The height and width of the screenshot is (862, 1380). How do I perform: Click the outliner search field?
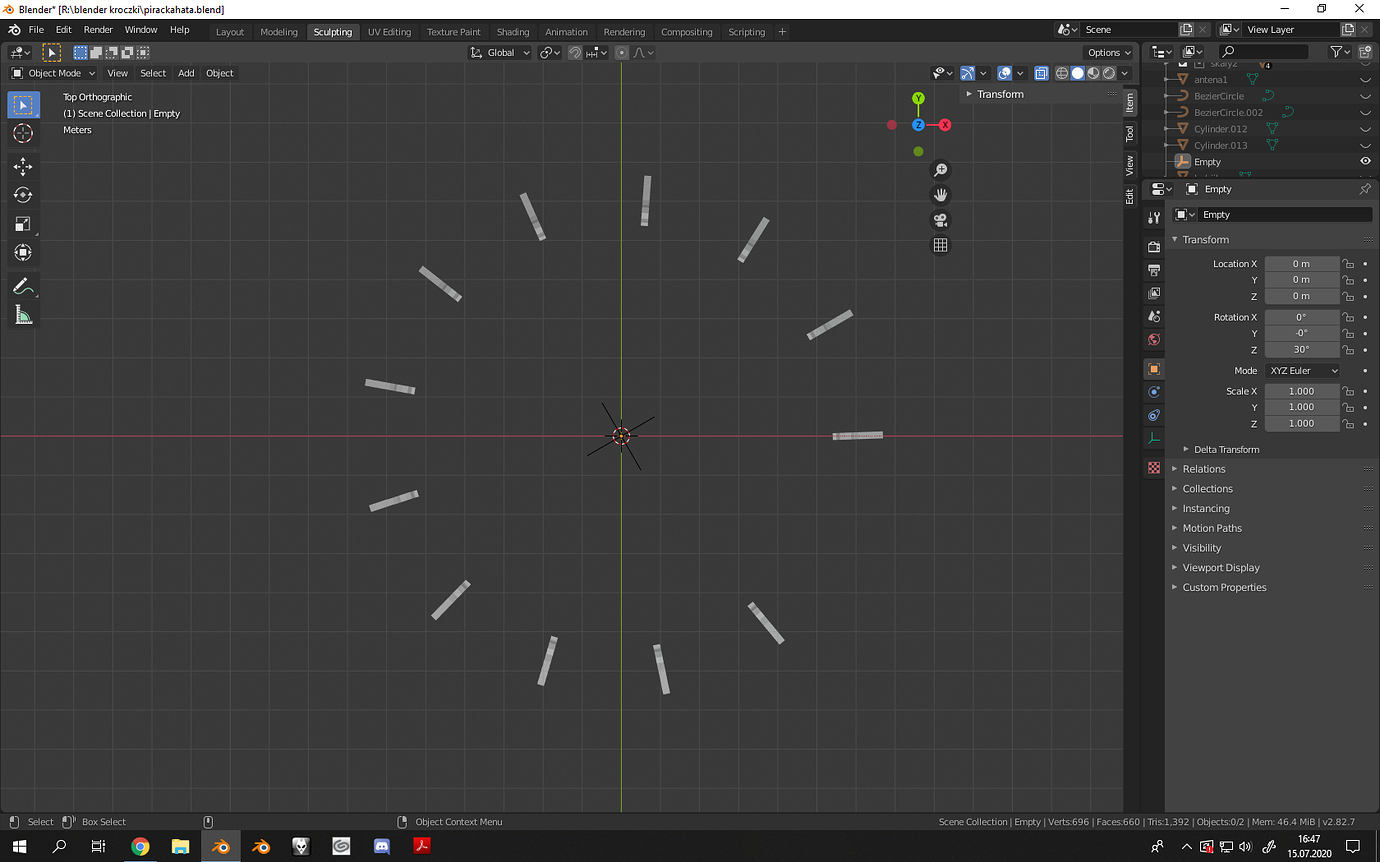[x=1263, y=52]
